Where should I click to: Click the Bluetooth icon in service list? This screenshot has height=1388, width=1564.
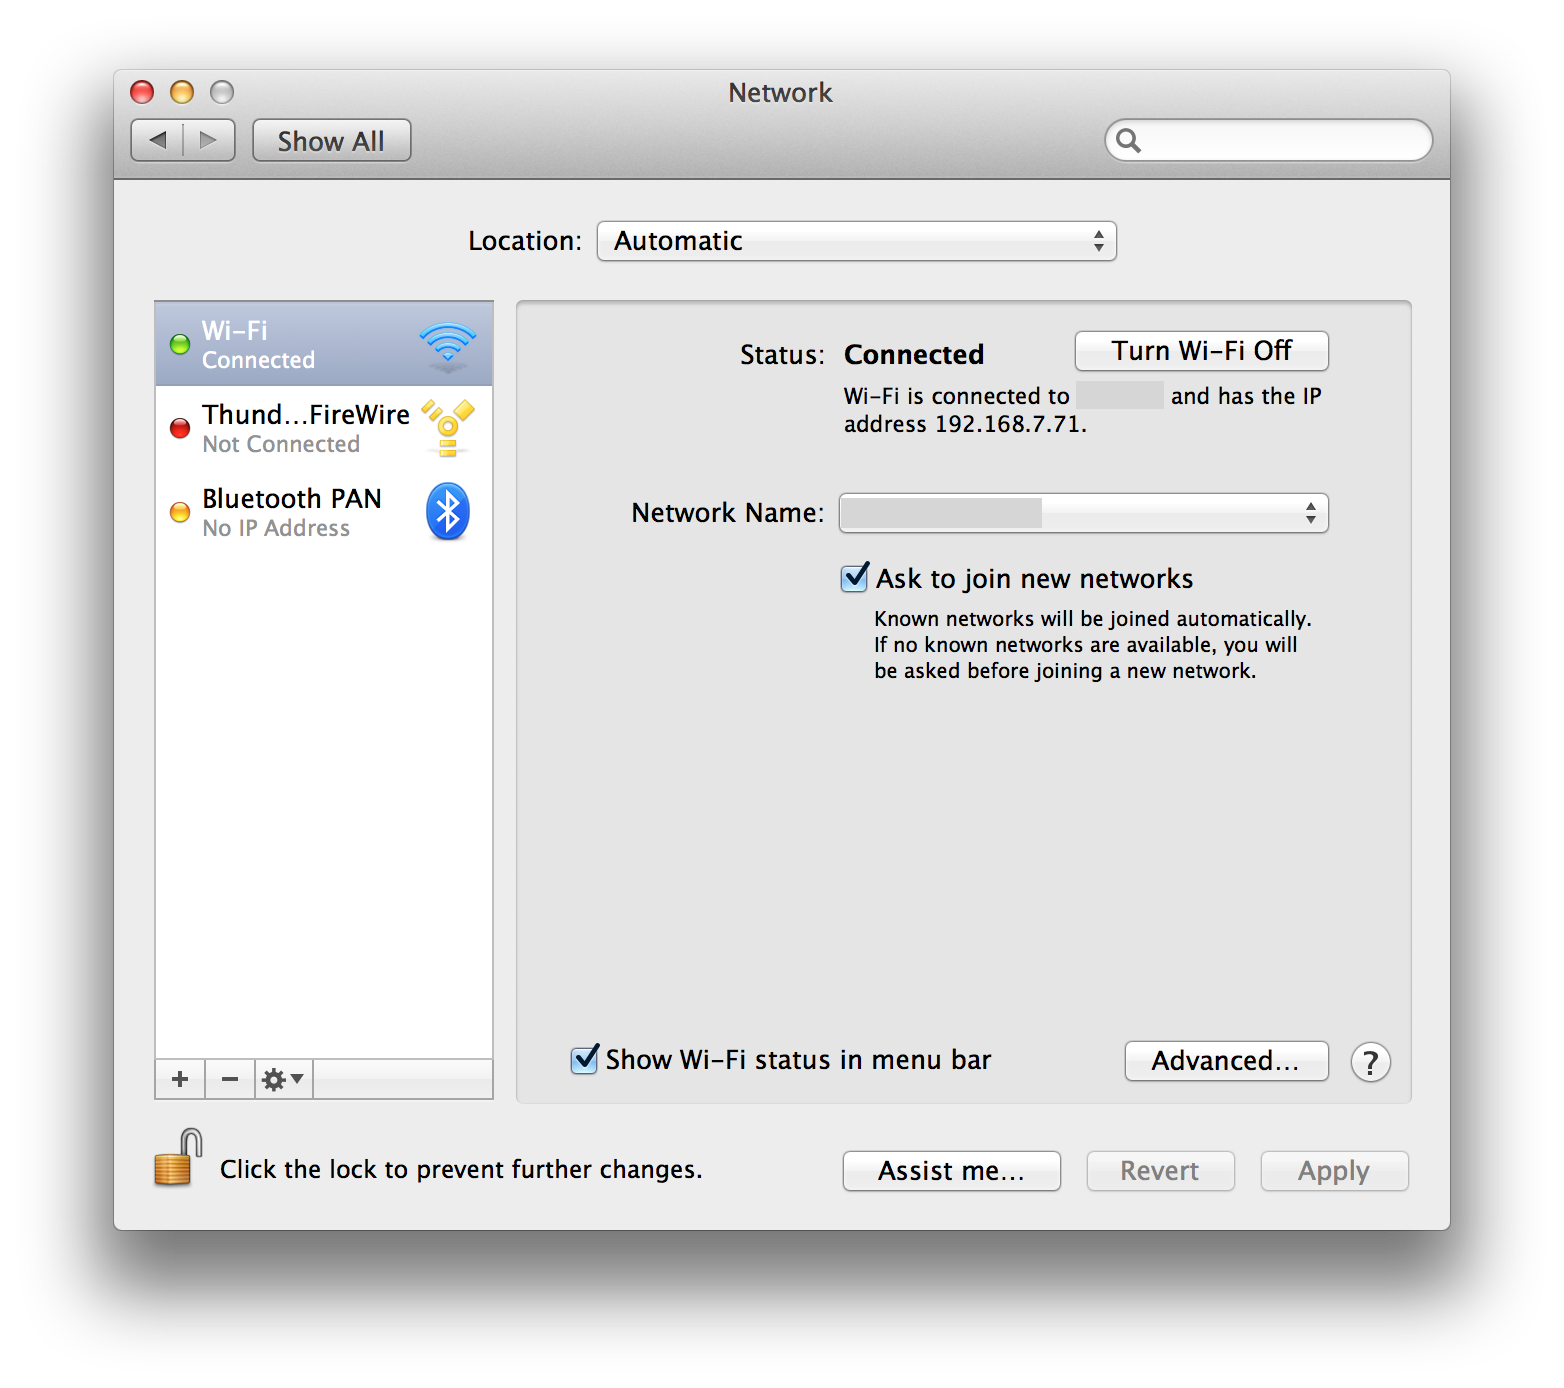pos(447,512)
